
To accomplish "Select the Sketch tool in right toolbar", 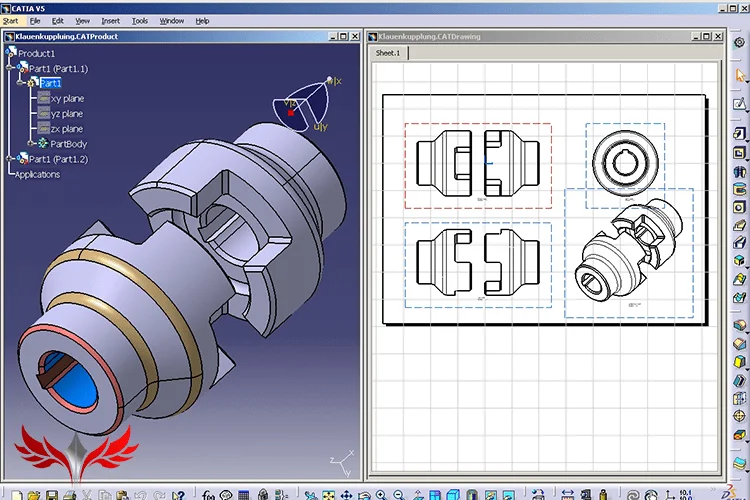I will [739, 103].
